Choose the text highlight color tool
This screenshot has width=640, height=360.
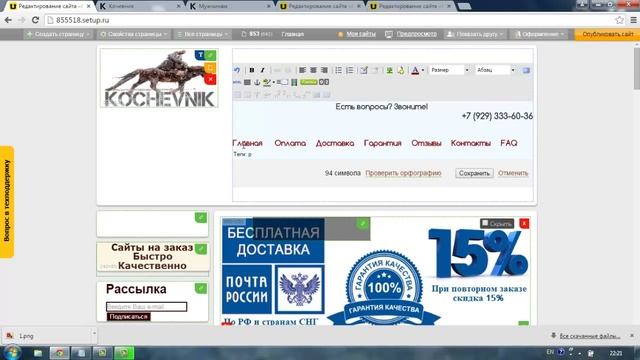[x=267, y=82]
